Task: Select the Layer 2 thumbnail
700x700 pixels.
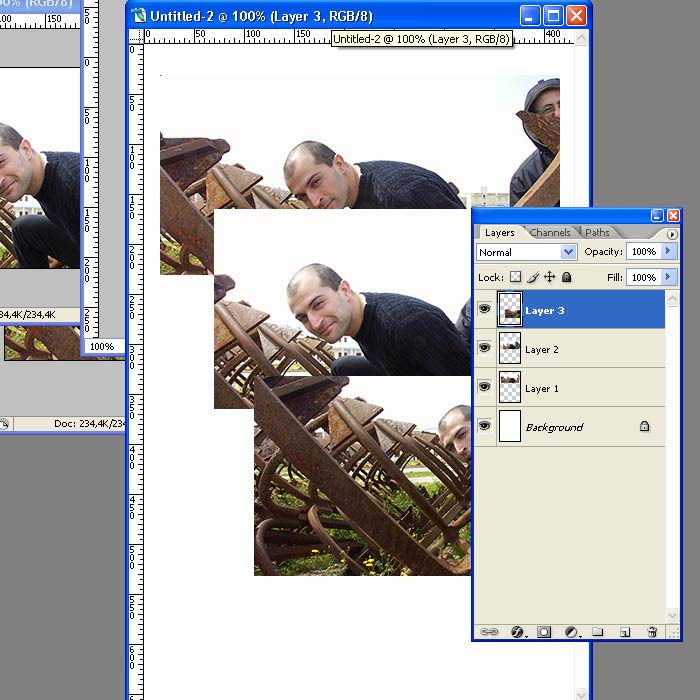Action: [510, 348]
